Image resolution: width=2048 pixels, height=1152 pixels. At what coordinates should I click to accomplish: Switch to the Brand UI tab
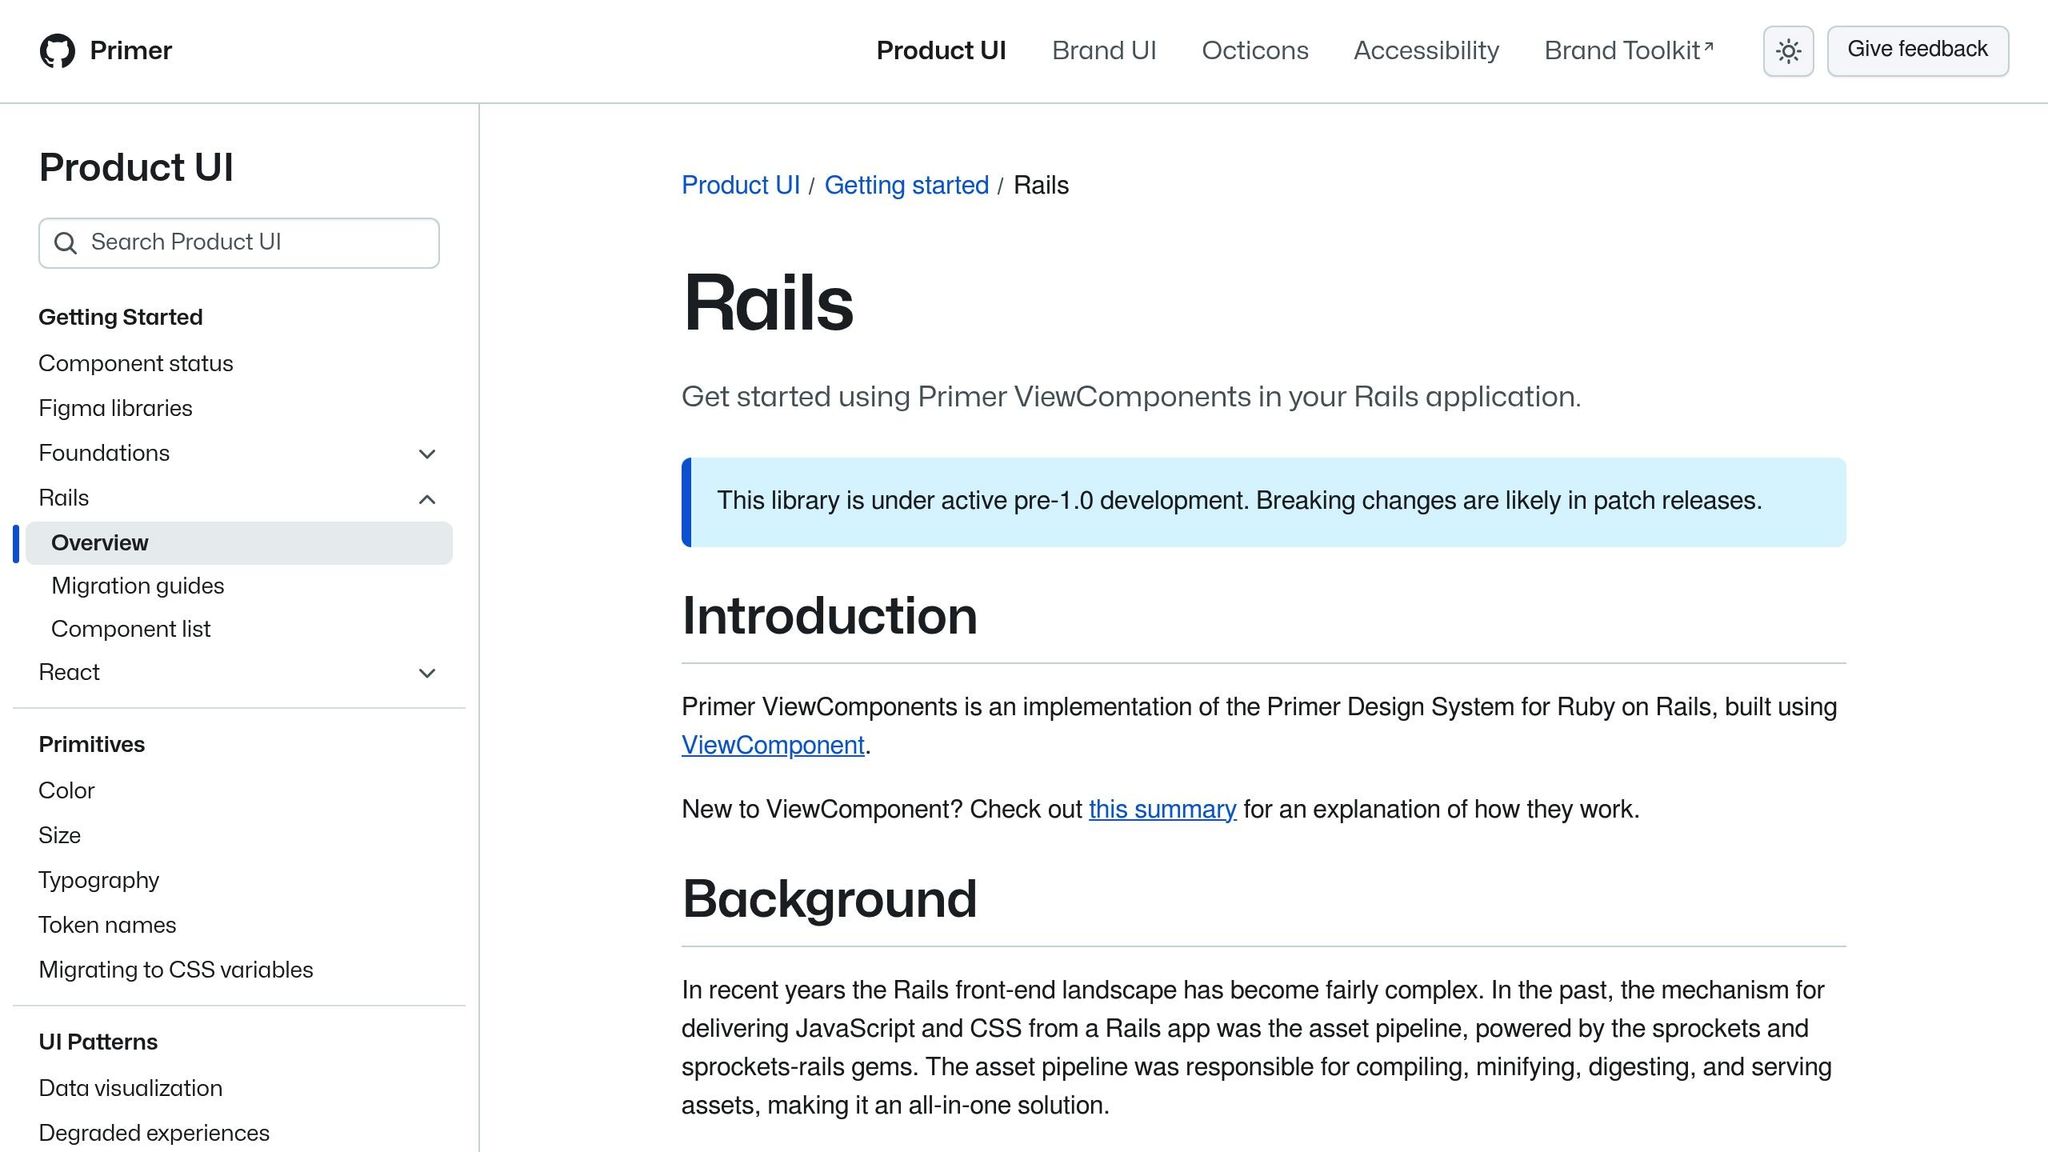click(1103, 50)
